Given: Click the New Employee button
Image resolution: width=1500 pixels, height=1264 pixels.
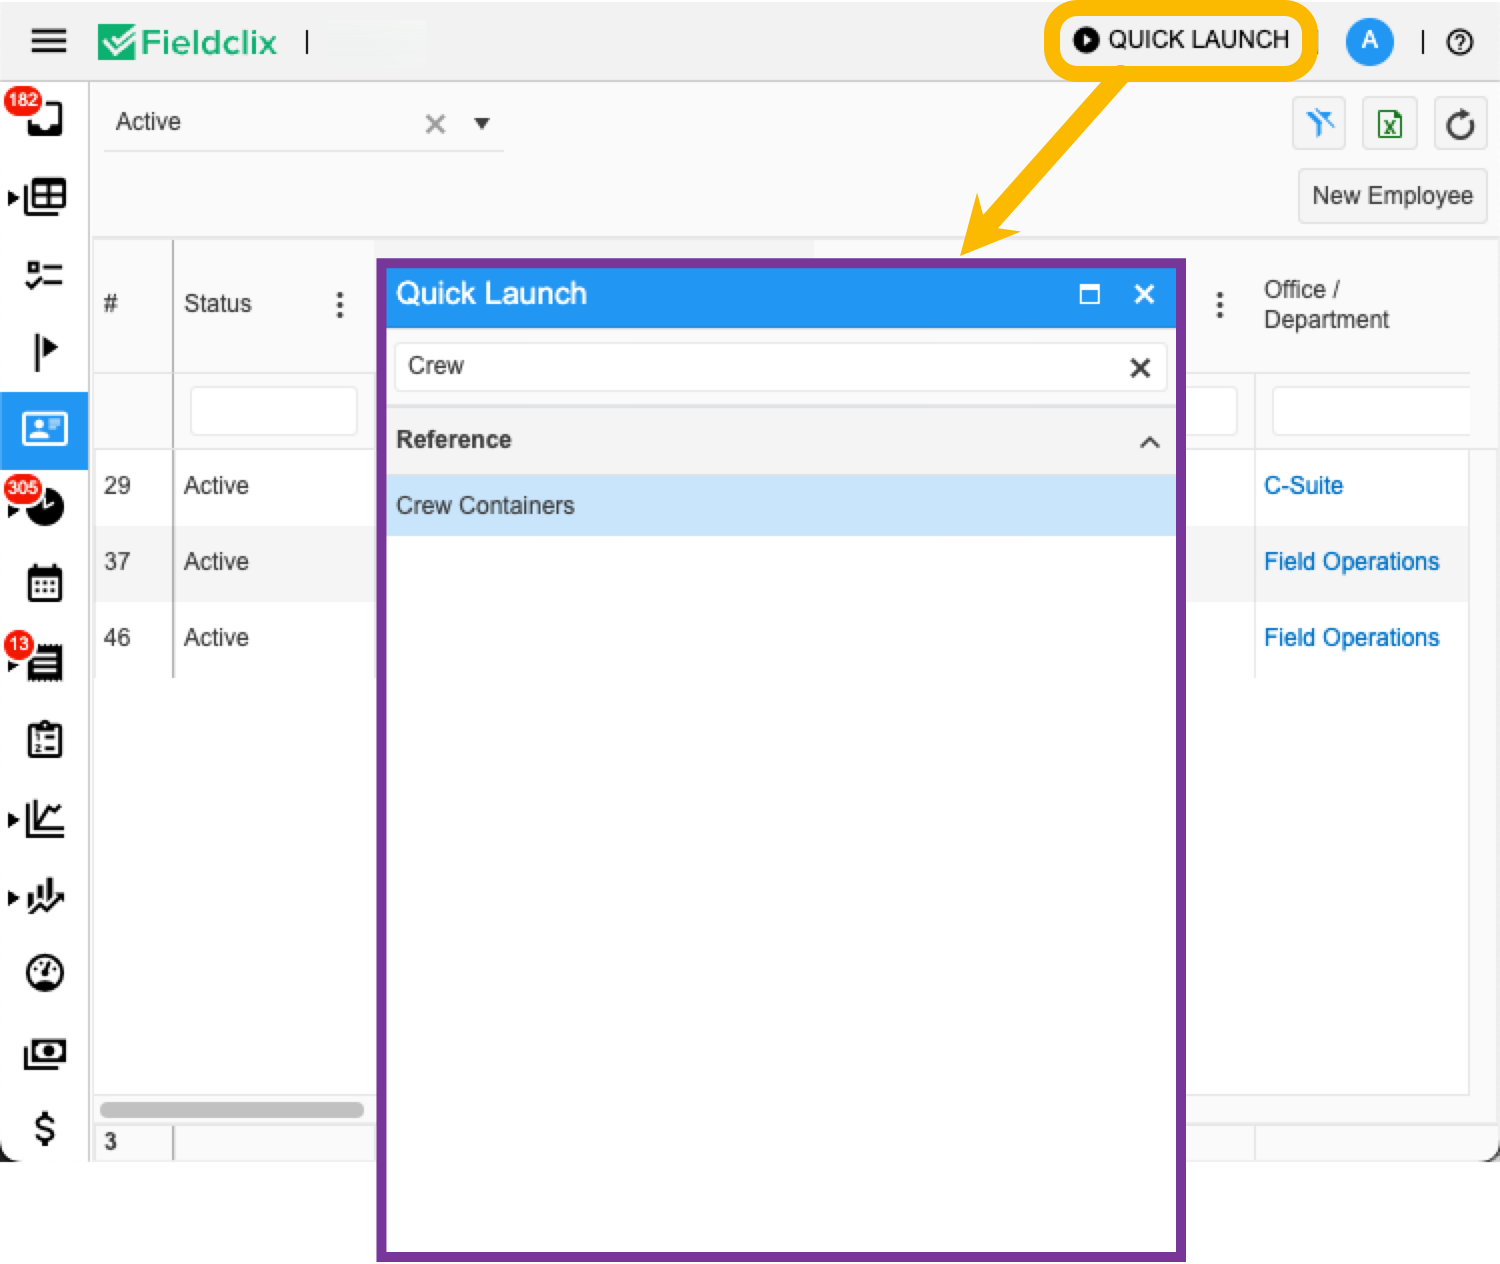Looking at the screenshot, I should point(1392,196).
